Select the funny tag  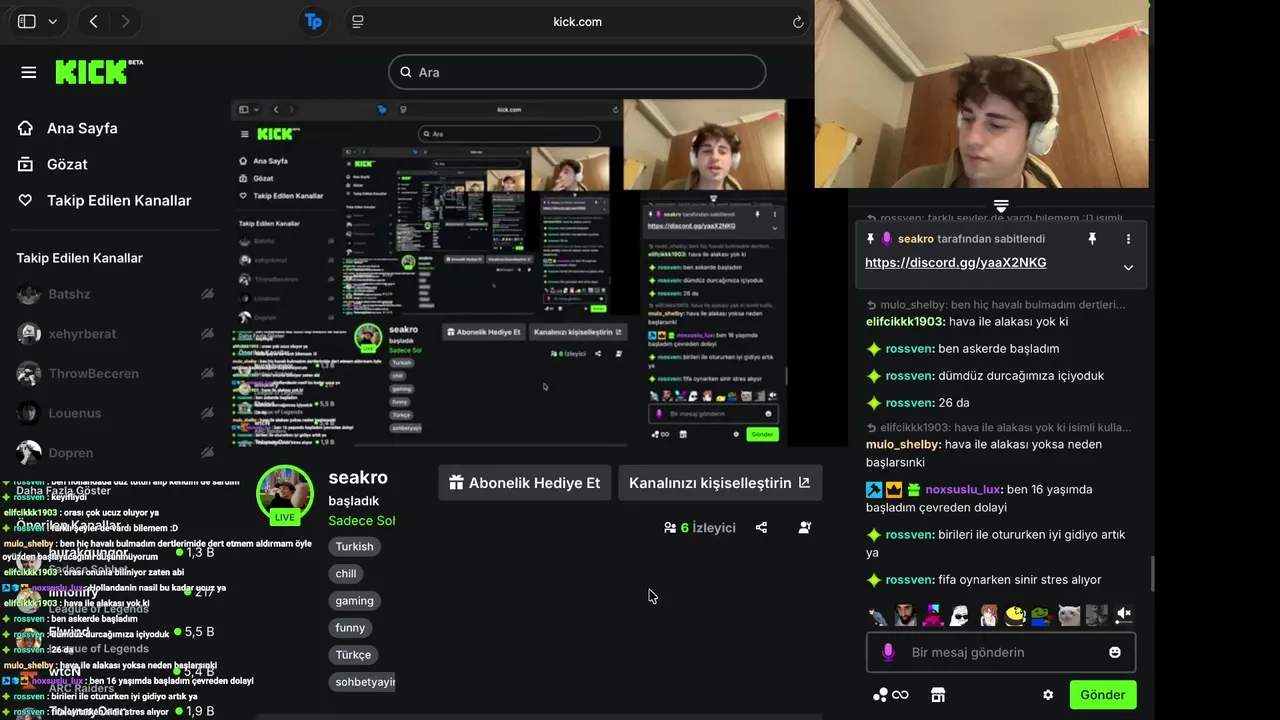tap(350, 628)
